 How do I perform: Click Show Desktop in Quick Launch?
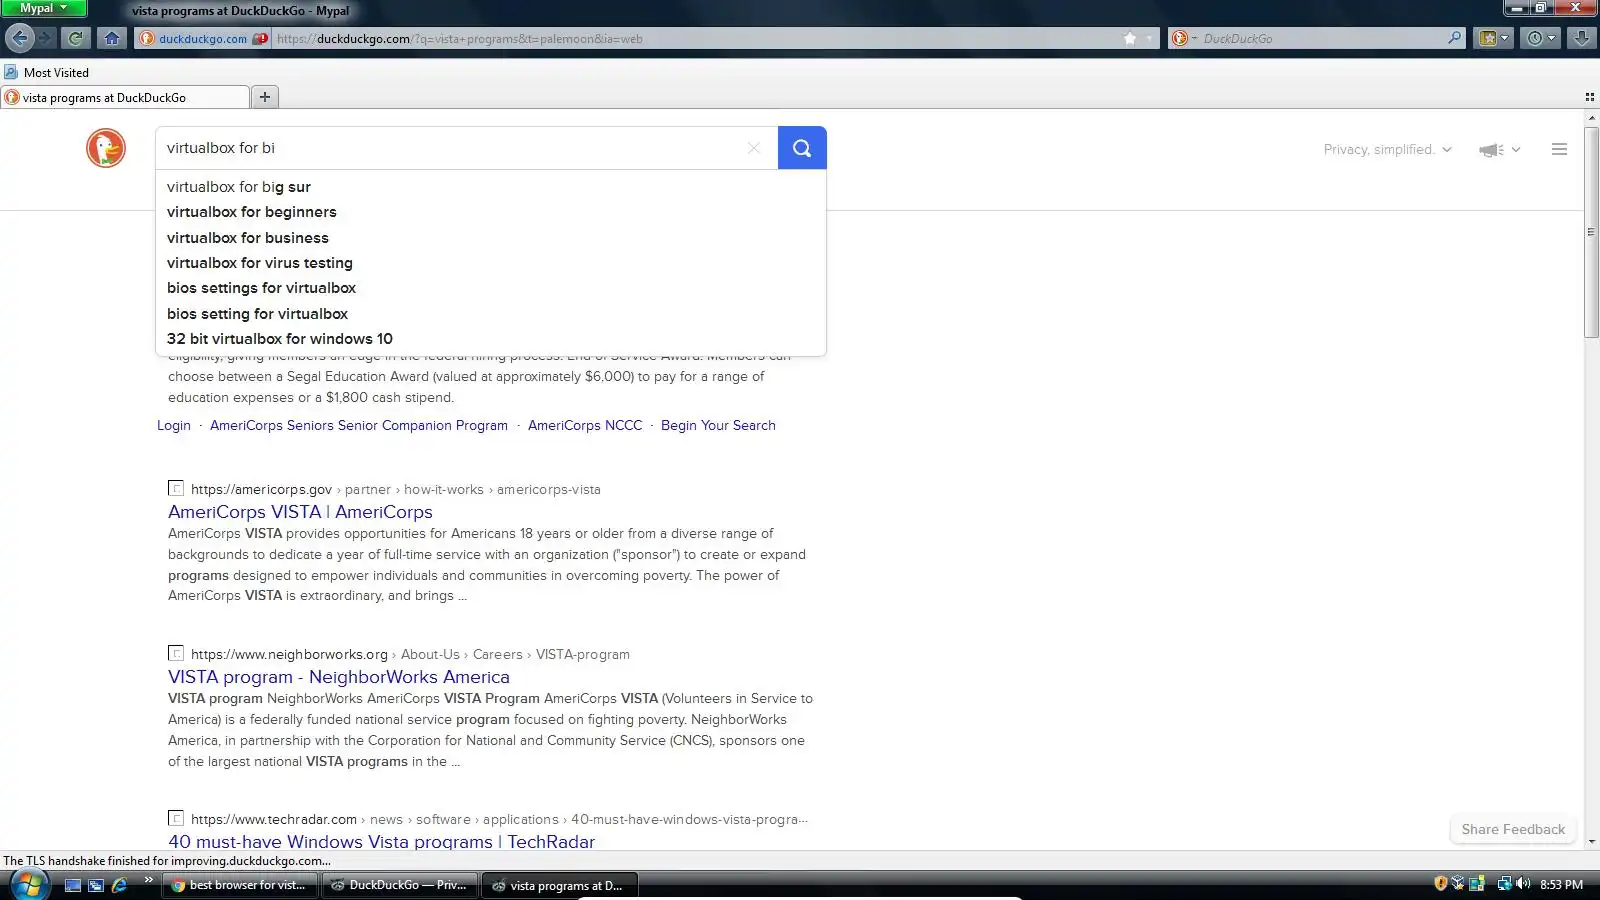(73, 885)
